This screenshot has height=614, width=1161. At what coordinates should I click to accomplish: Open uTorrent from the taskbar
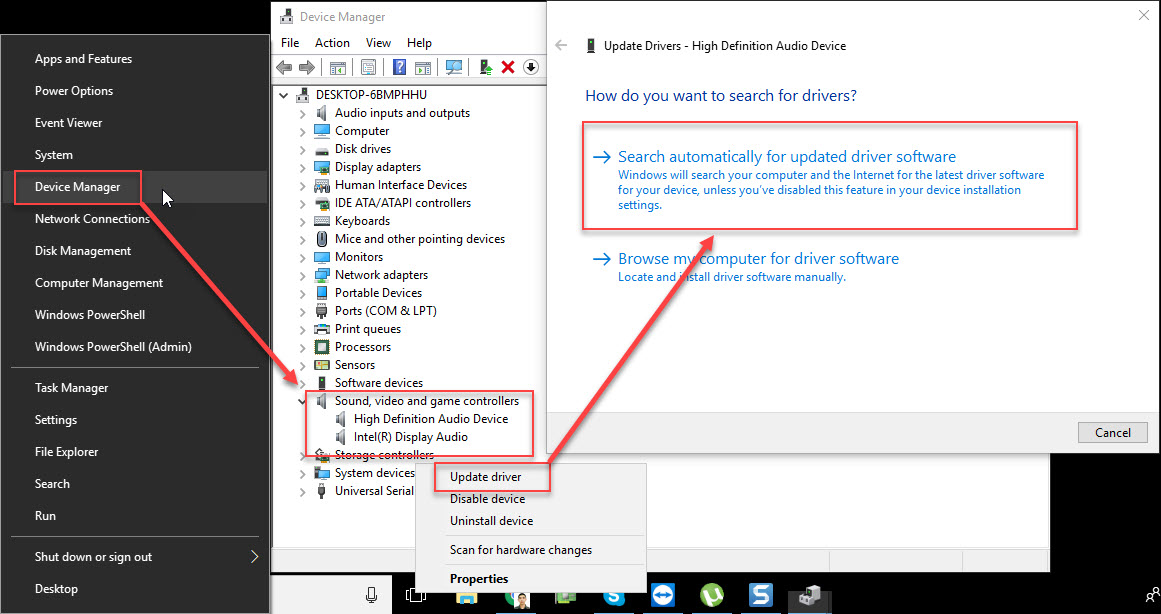(x=712, y=595)
